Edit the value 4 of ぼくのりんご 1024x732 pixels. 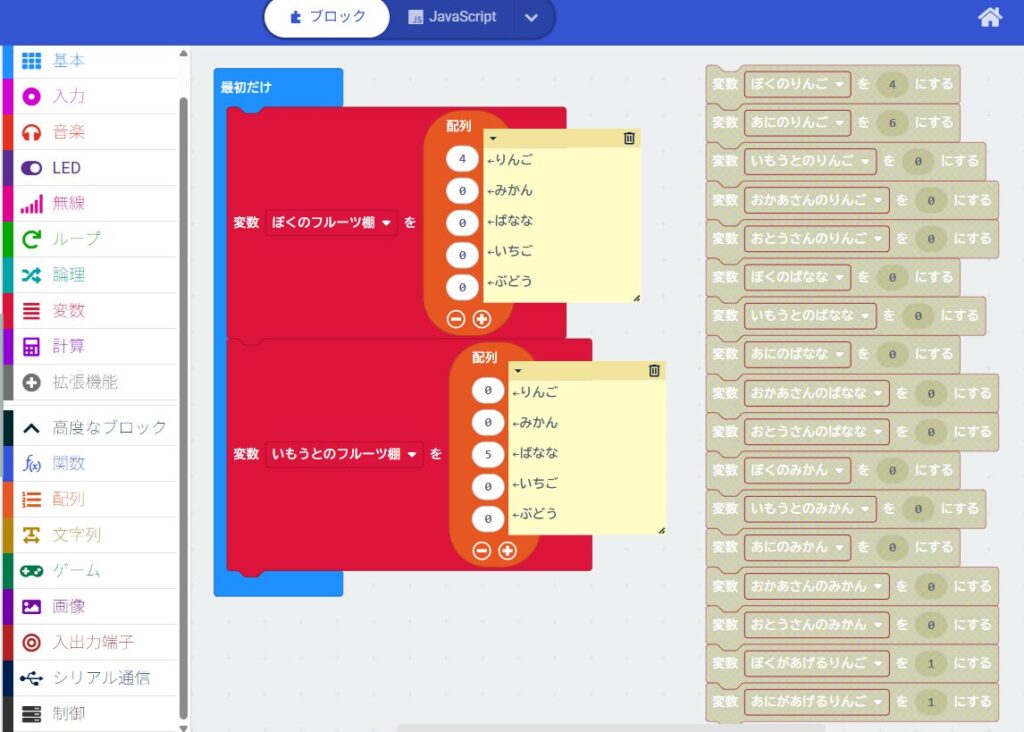892,84
